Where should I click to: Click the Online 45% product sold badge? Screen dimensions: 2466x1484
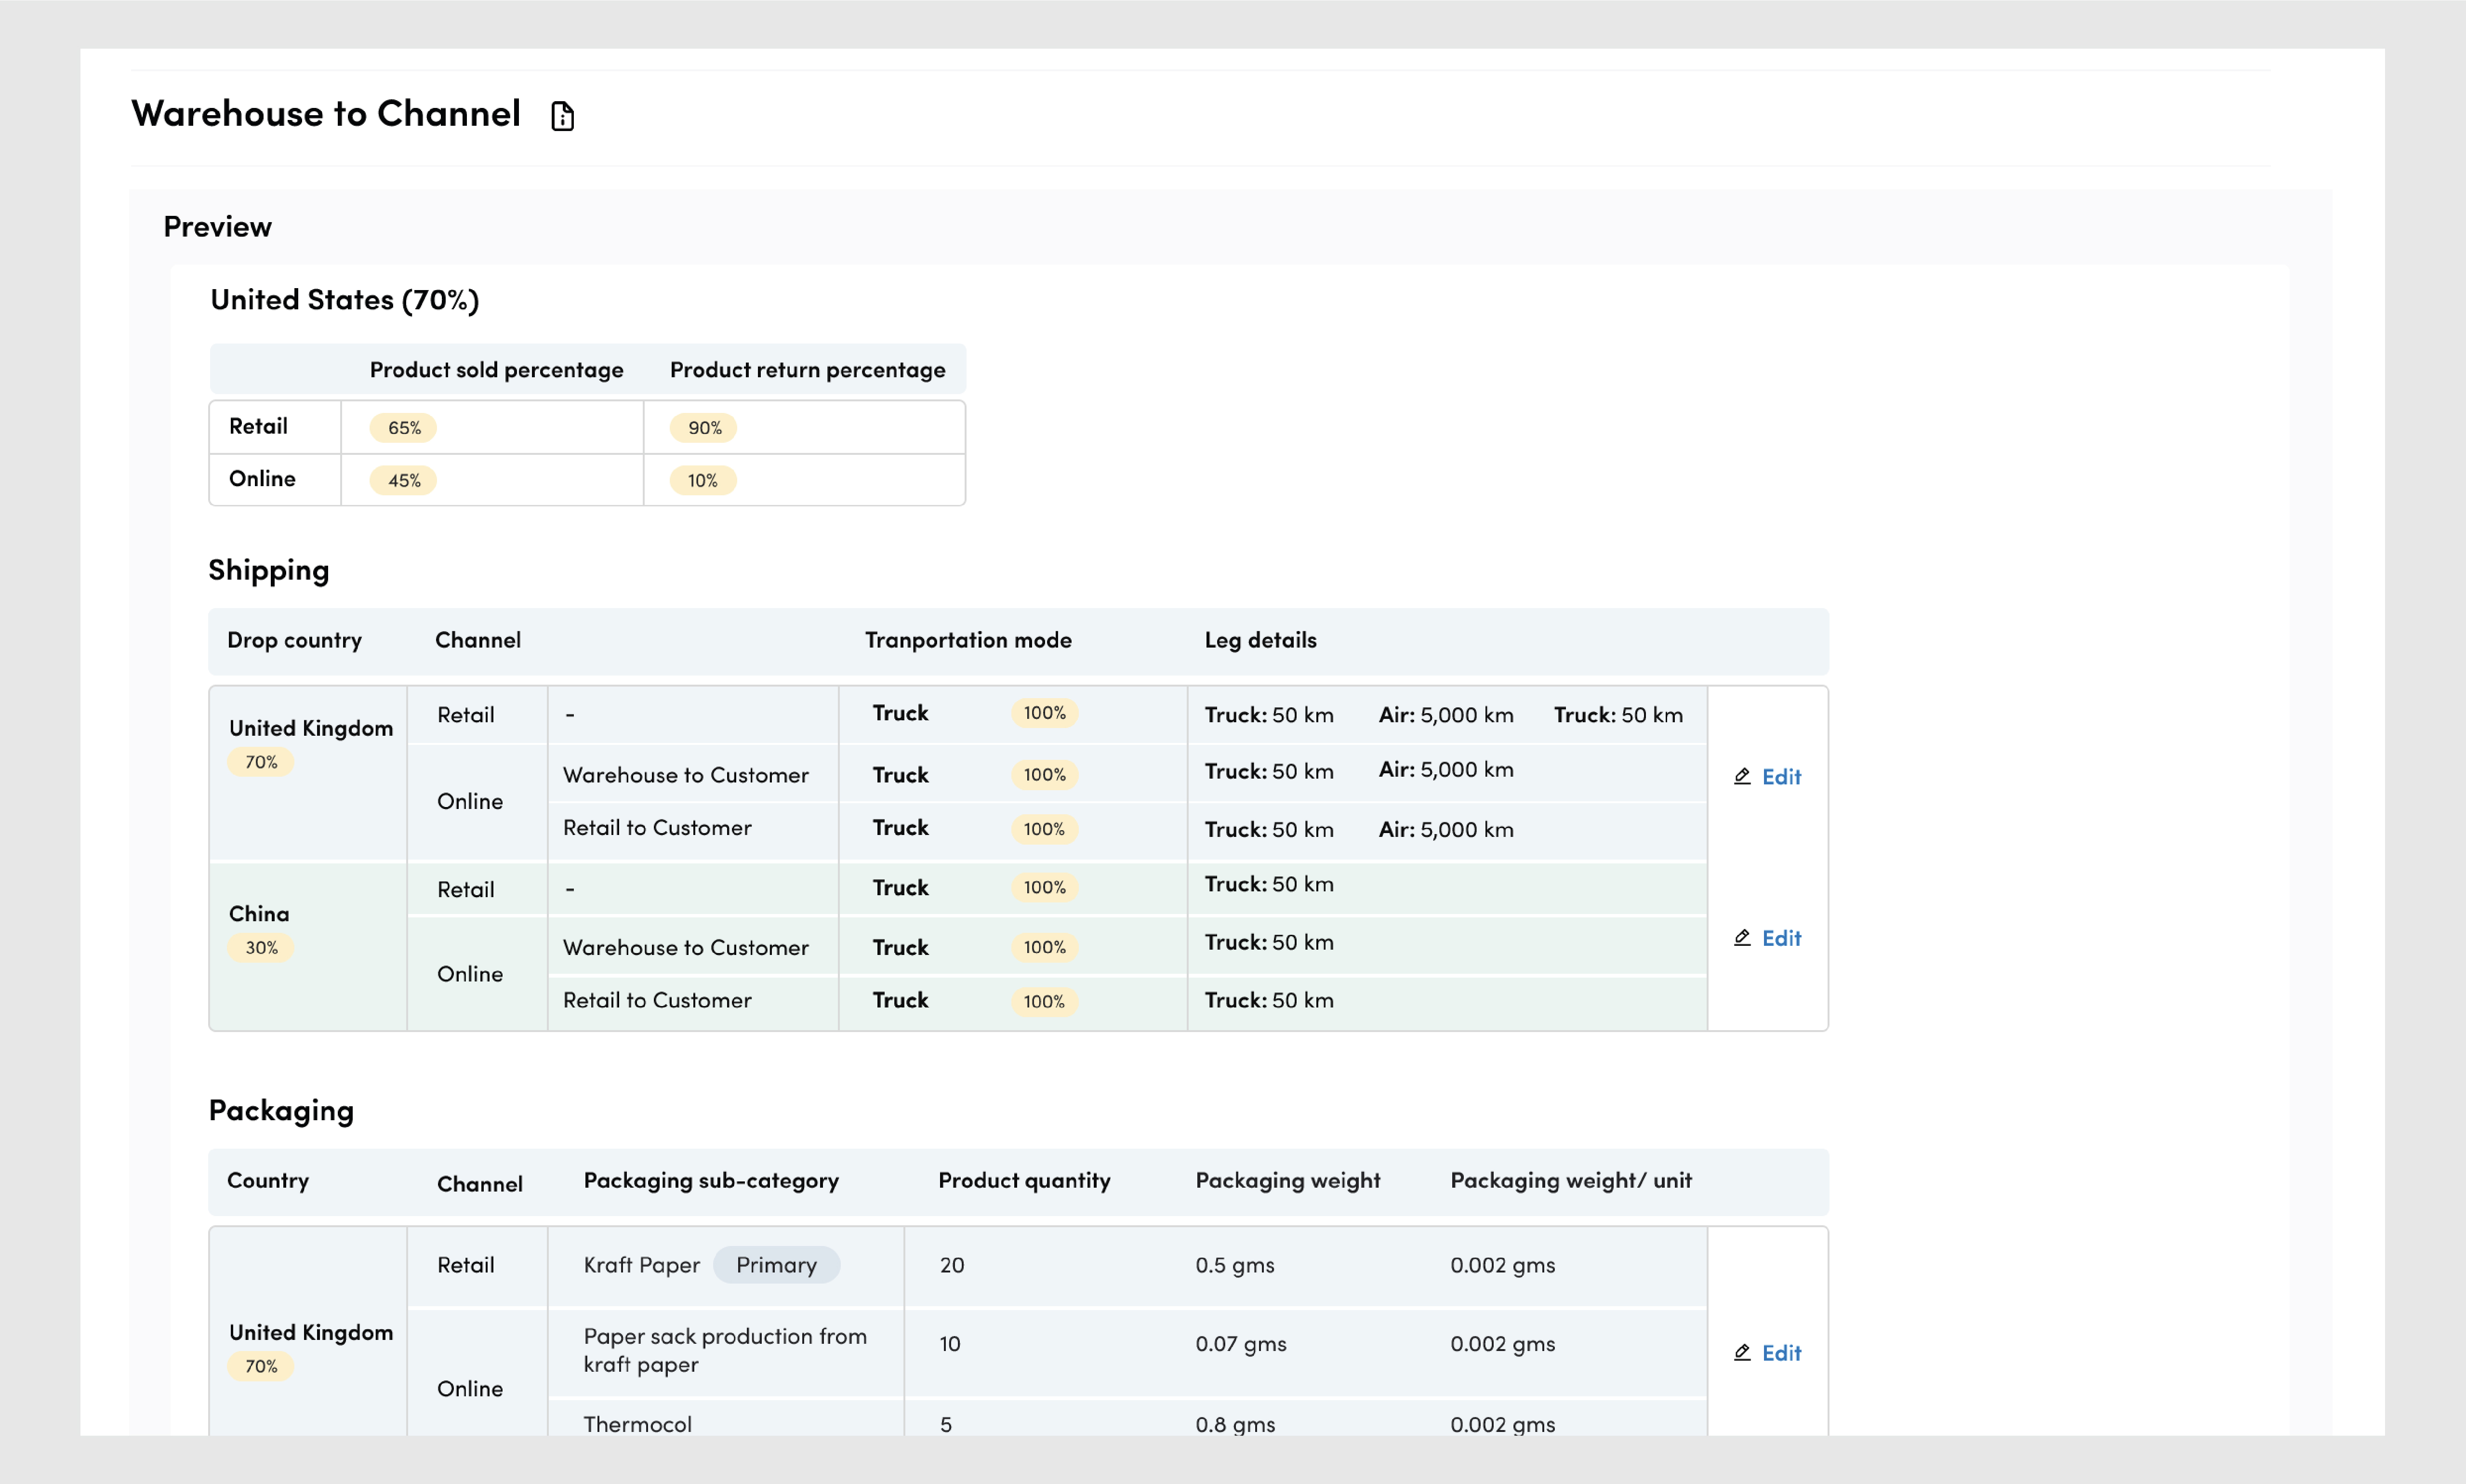[x=404, y=481]
